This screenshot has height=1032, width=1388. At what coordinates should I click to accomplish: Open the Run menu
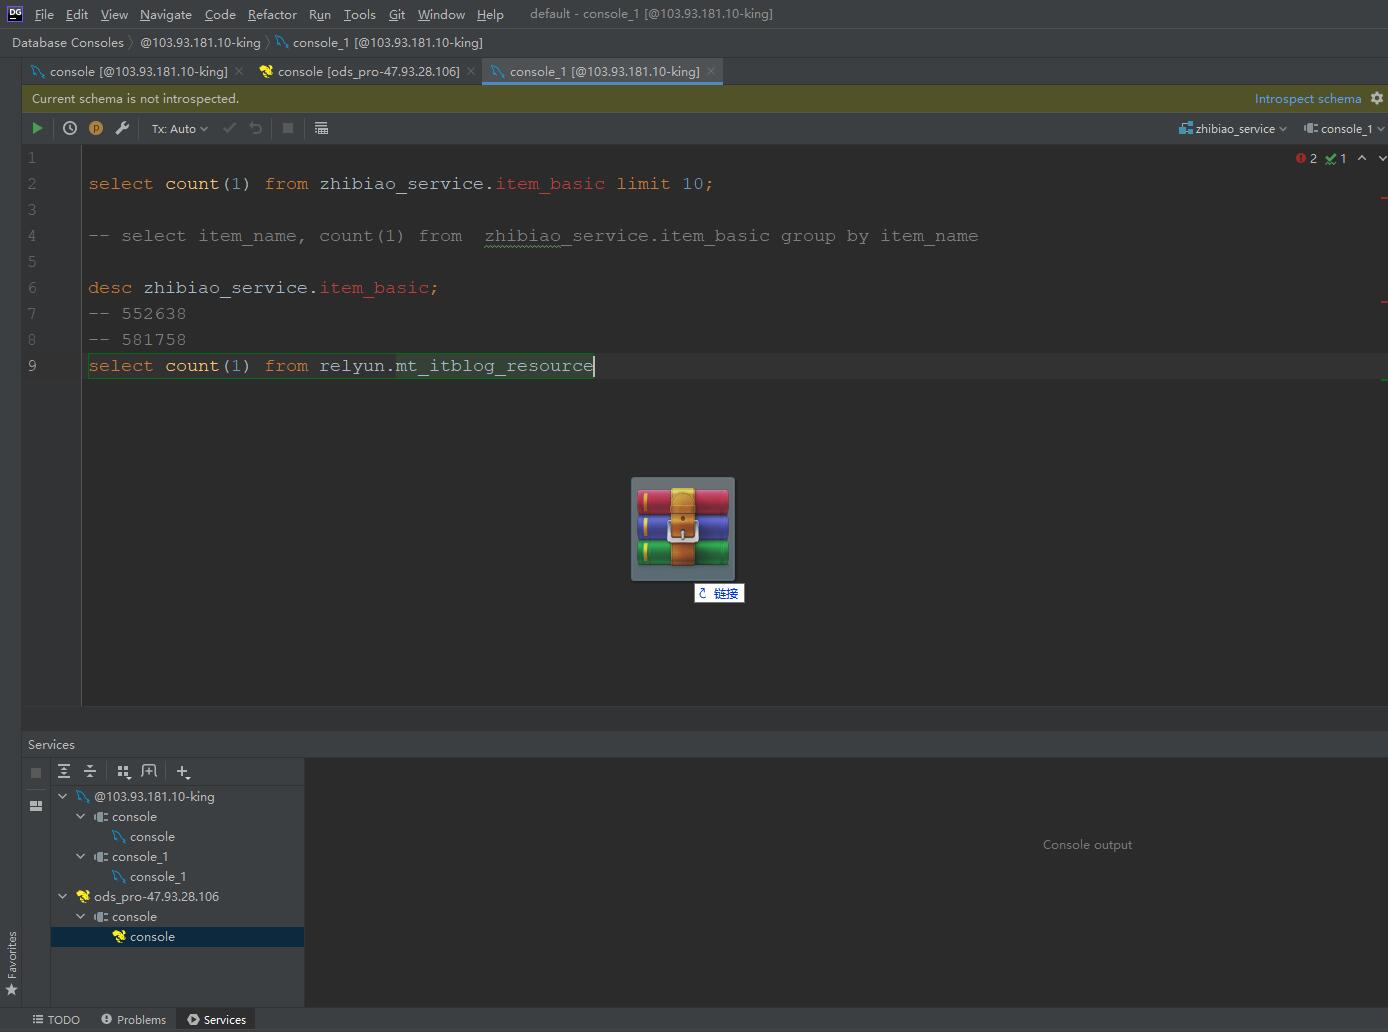(x=320, y=14)
